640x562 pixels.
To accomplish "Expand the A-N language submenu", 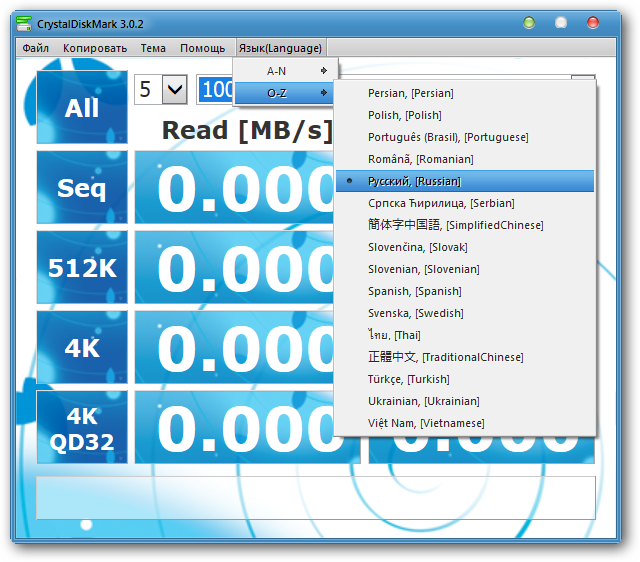I will pos(285,71).
